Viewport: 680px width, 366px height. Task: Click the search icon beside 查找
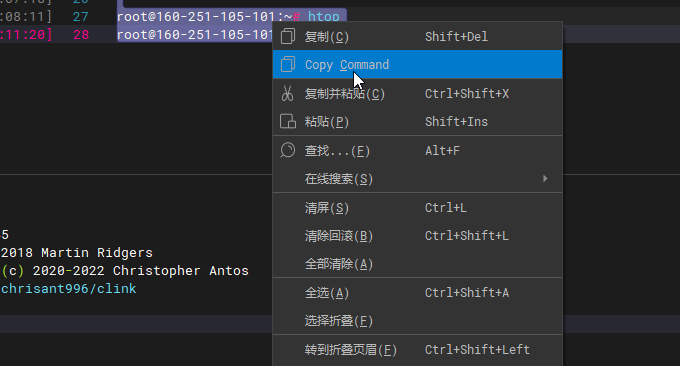pyautogui.click(x=288, y=150)
